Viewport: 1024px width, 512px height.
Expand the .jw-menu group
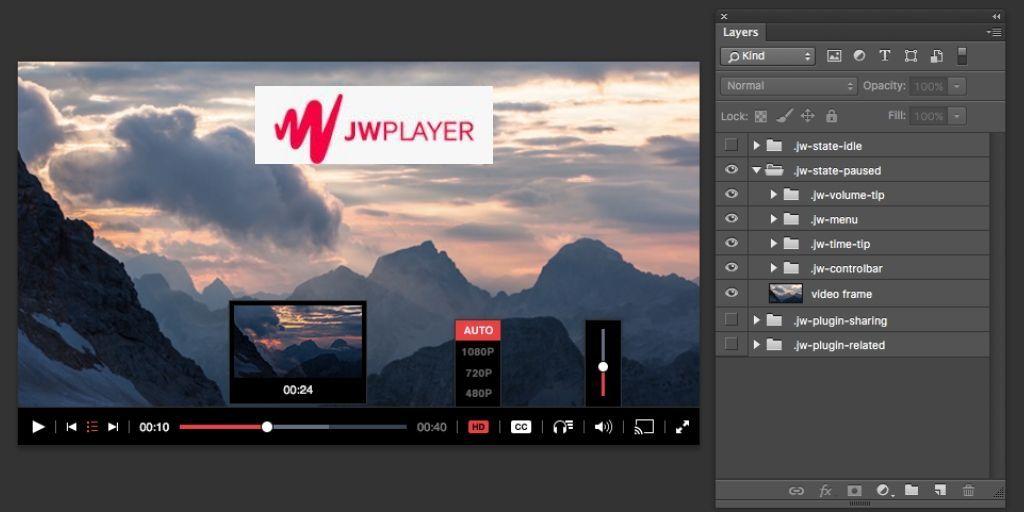click(774, 219)
